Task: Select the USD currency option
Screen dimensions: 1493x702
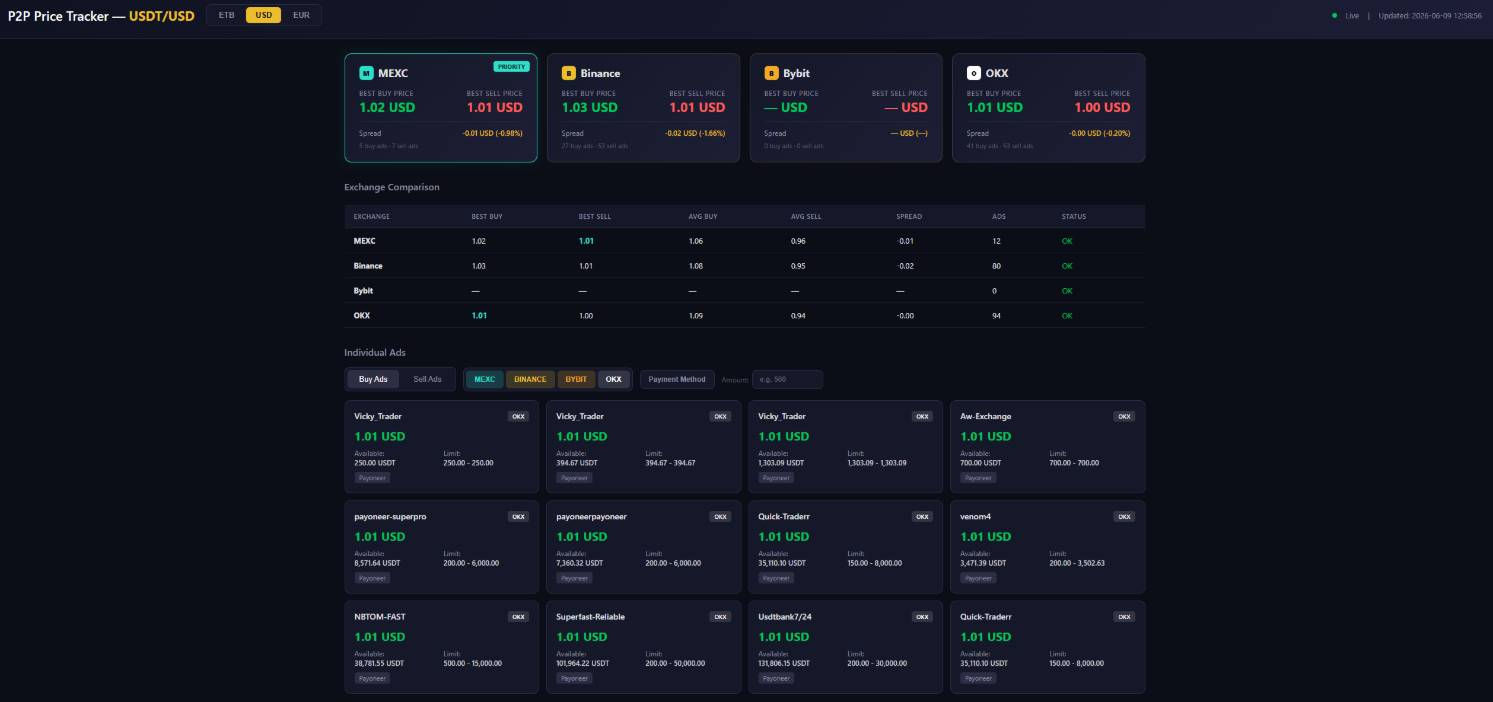Action: pyautogui.click(x=263, y=16)
